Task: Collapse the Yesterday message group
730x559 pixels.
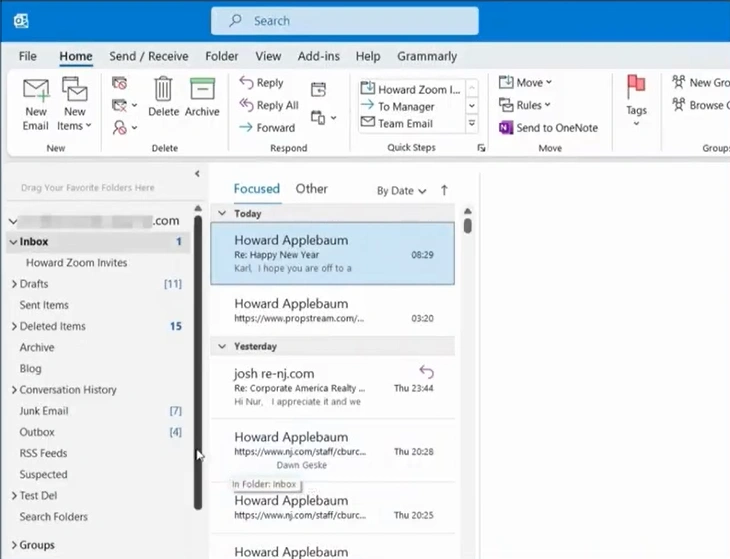Action: tap(222, 347)
